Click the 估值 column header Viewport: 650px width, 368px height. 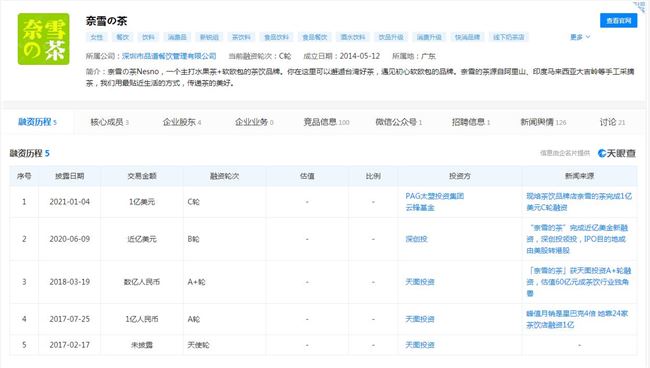307,176
